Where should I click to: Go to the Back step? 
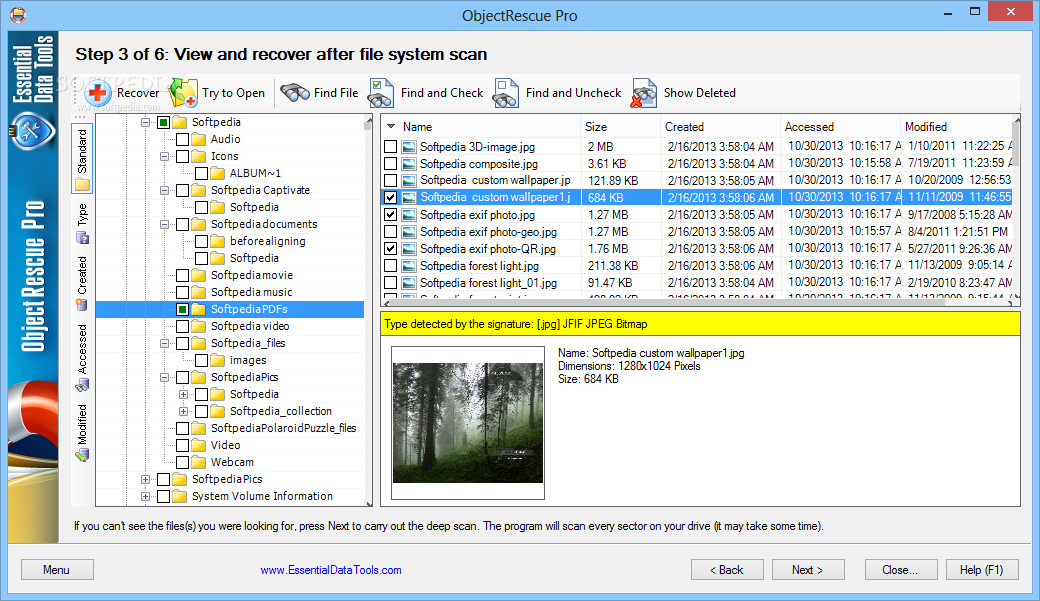coord(727,570)
